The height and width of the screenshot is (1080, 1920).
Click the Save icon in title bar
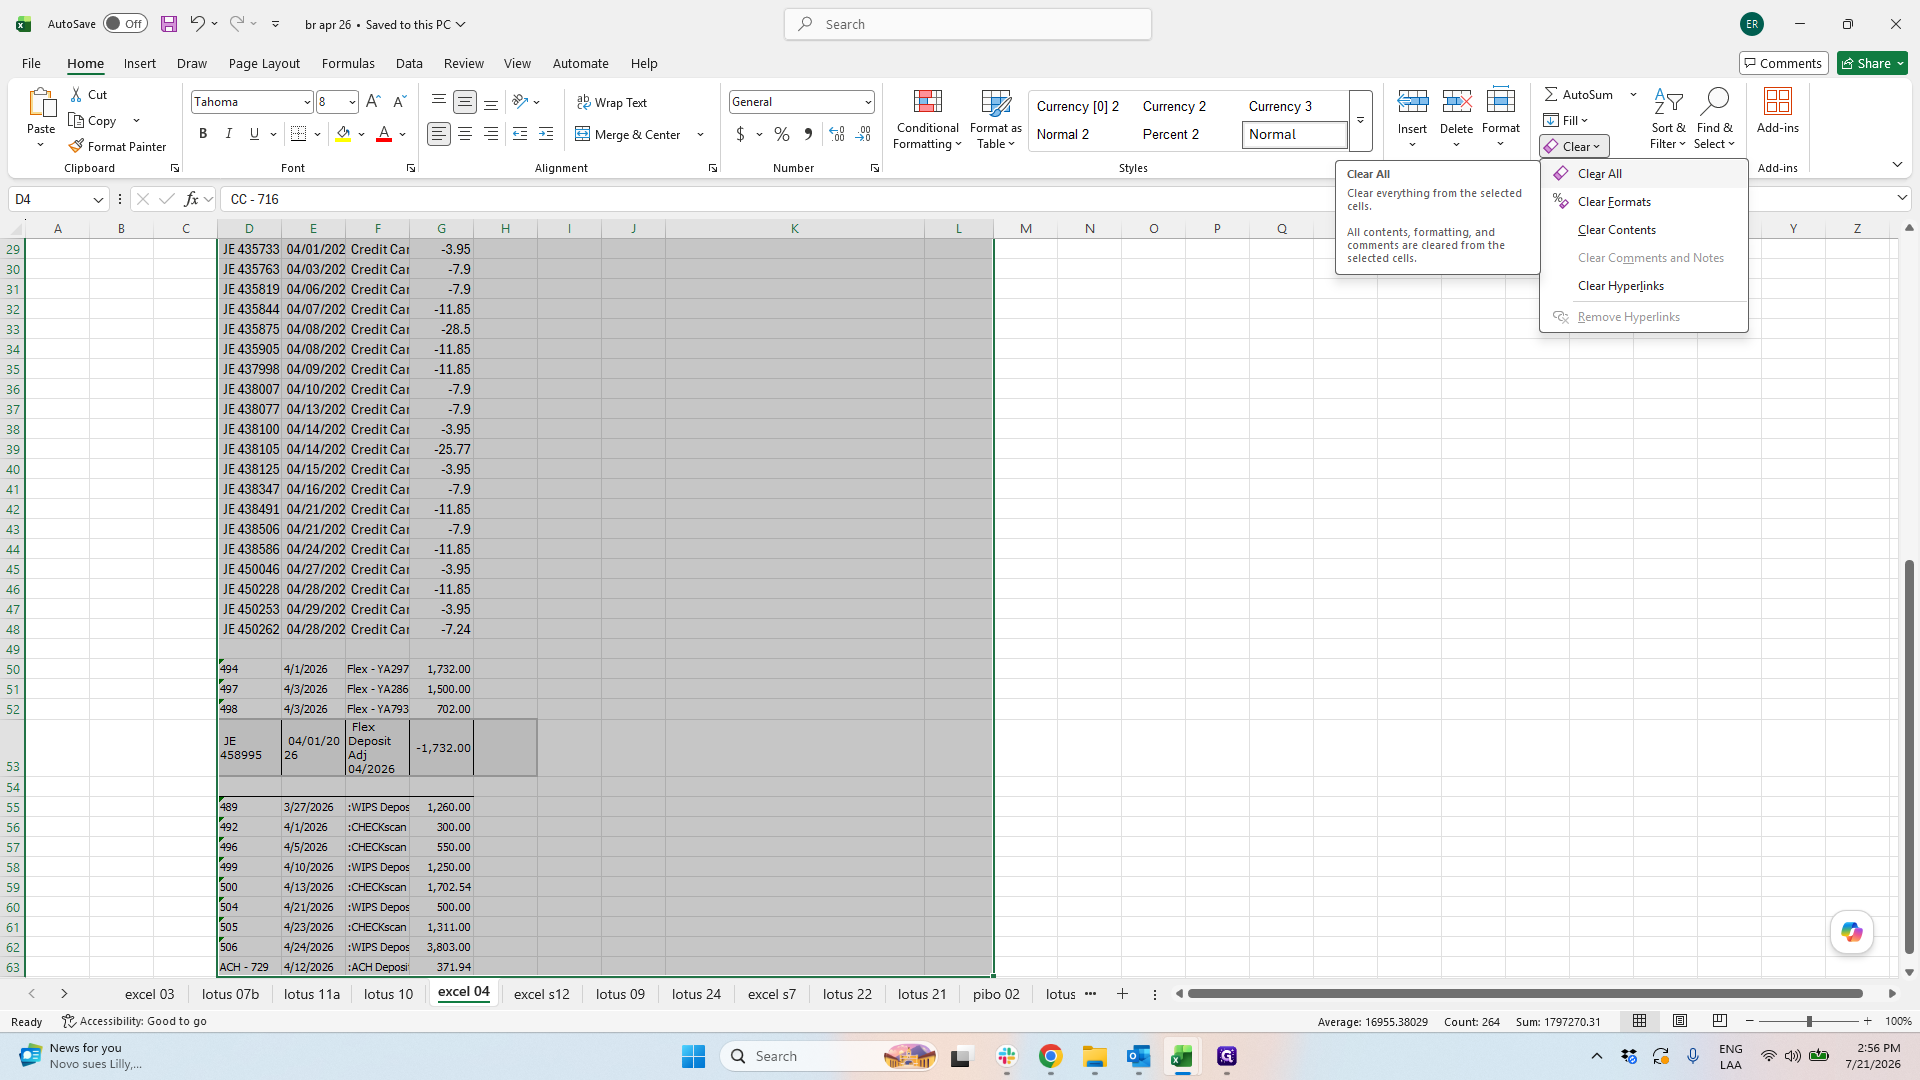point(169,24)
